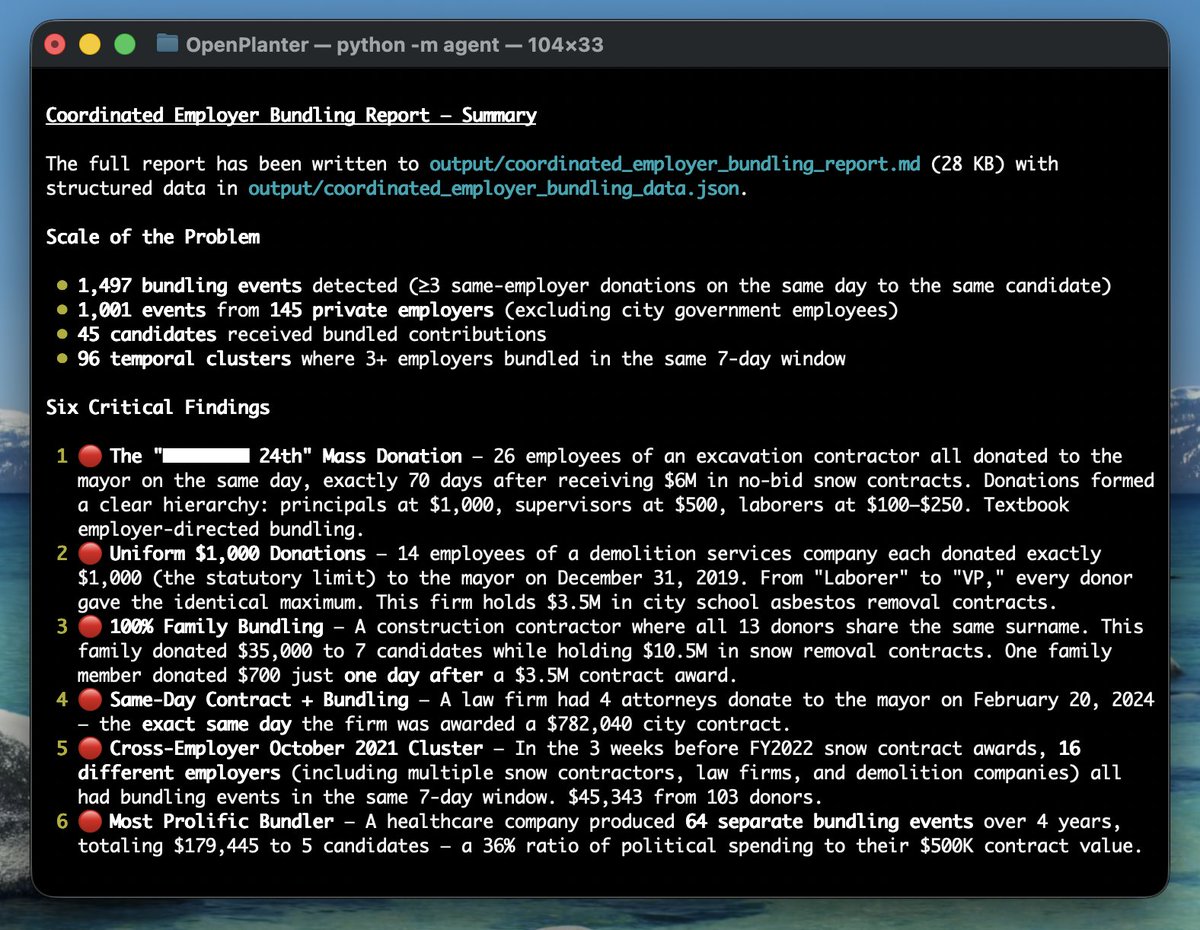
Task: Click the text "1,497 bundling events"
Action: [x=191, y=285]
